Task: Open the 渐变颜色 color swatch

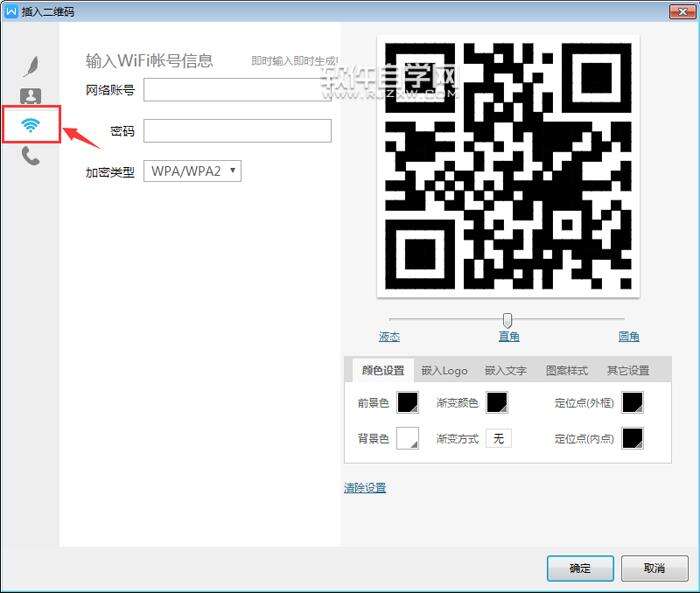Action: coord(497,402)
